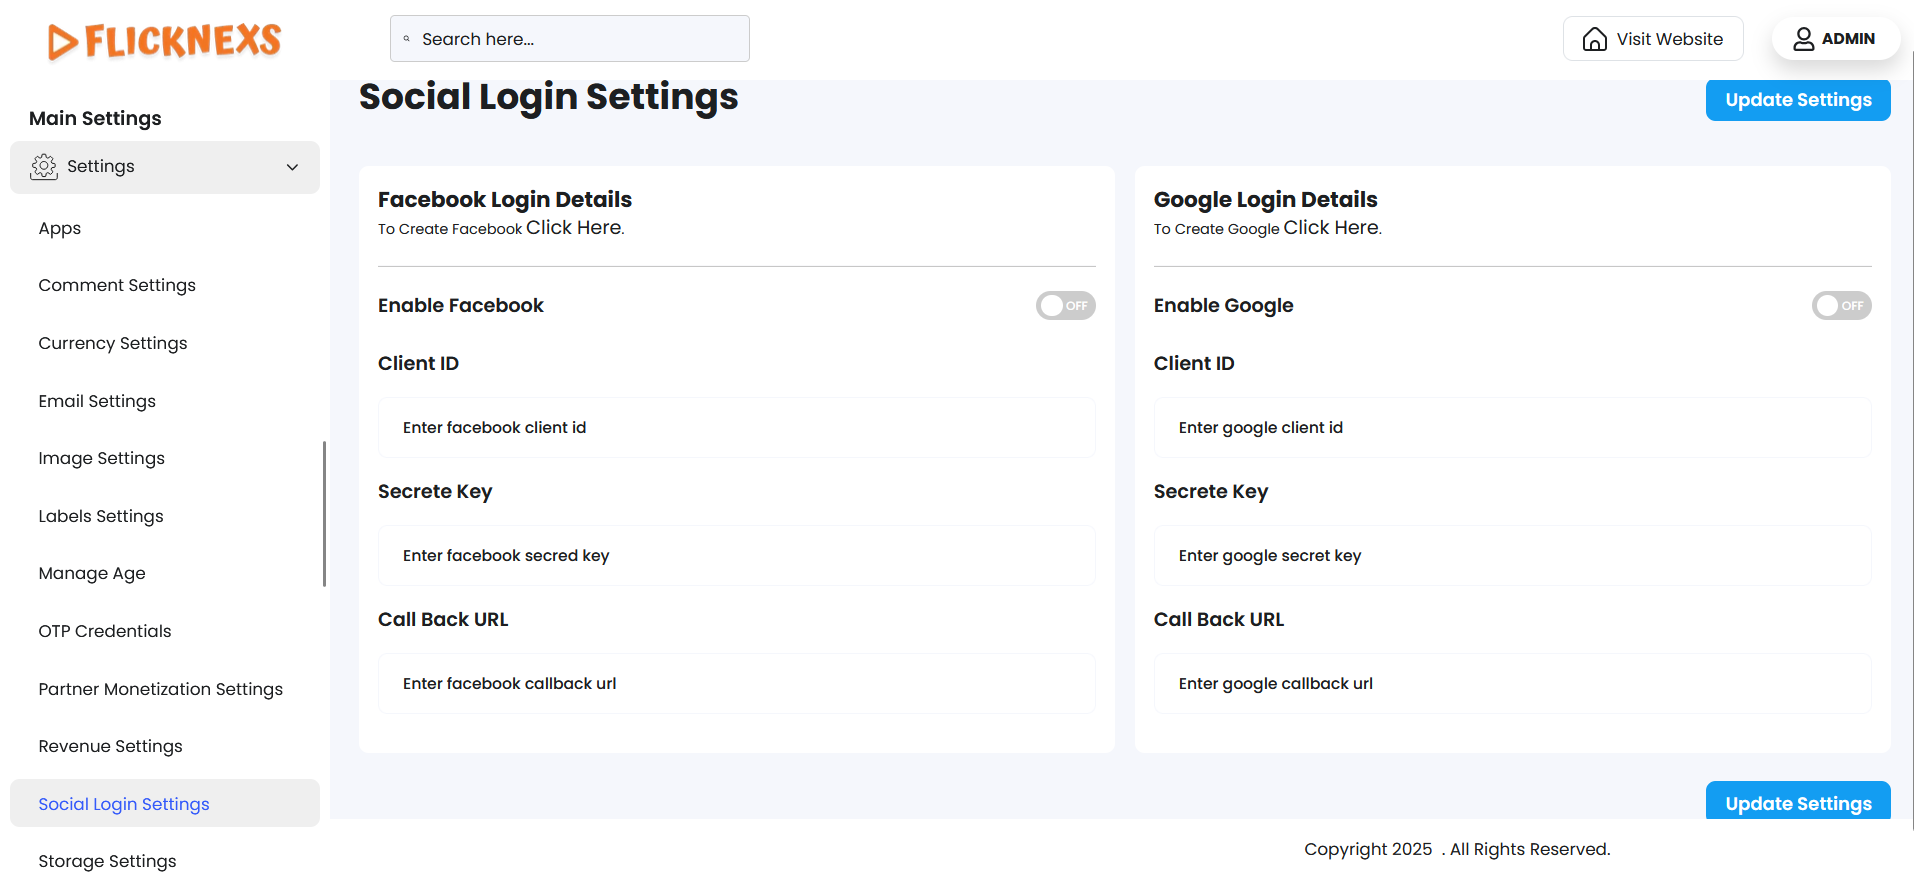This screenshot has height=873, width=1914.
Task: Click the Settings gear icon in sidebar
Action: [x=44, y=167]
